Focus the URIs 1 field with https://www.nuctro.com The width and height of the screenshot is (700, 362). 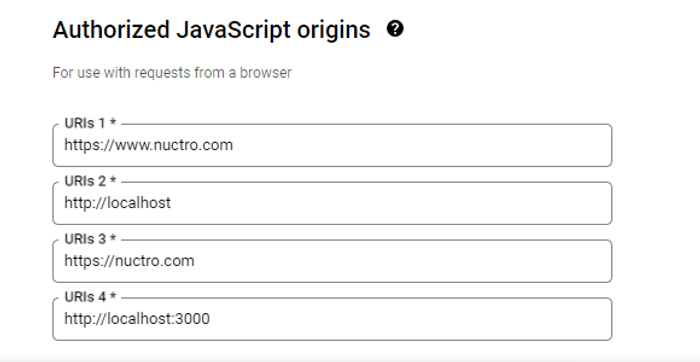(x=332, y=146)
